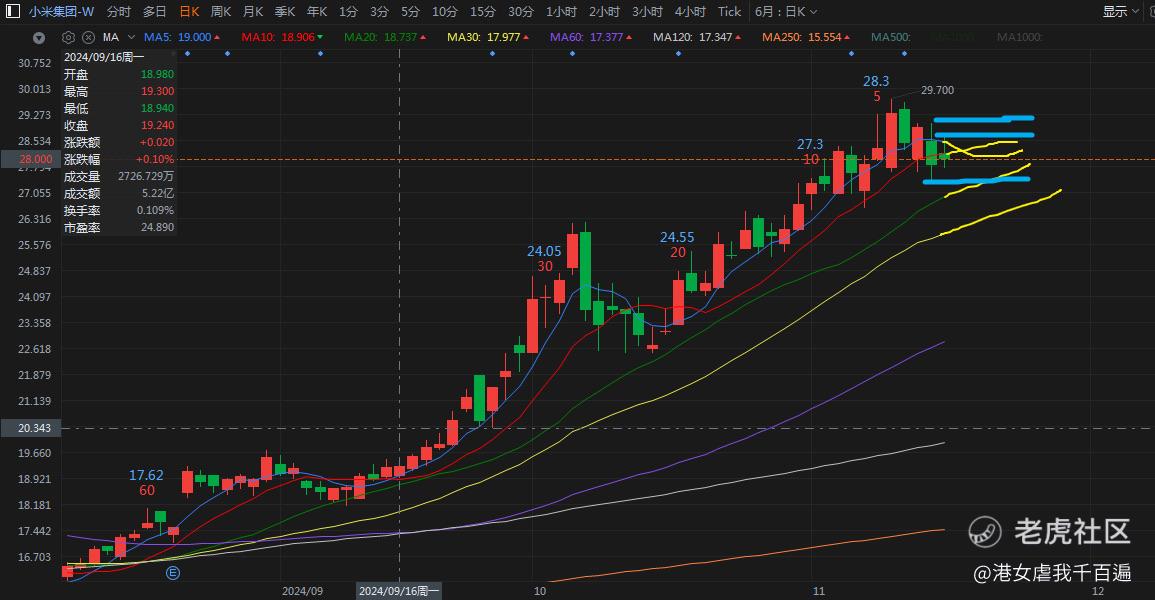Open MA indicator settings gear
The image size is (1155, 600).
click(x=69, y=37)
